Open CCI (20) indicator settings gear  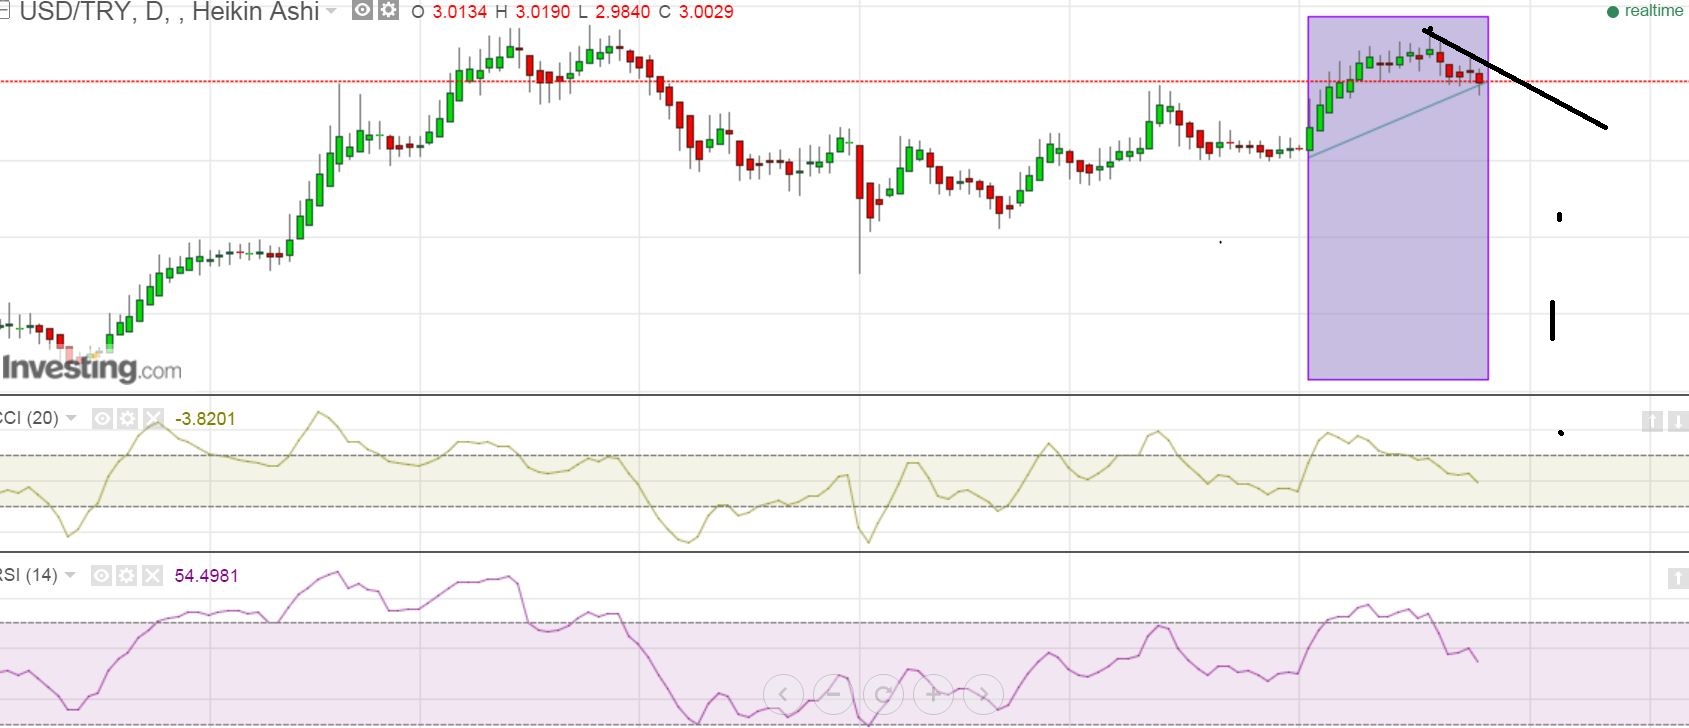(127, 419)
